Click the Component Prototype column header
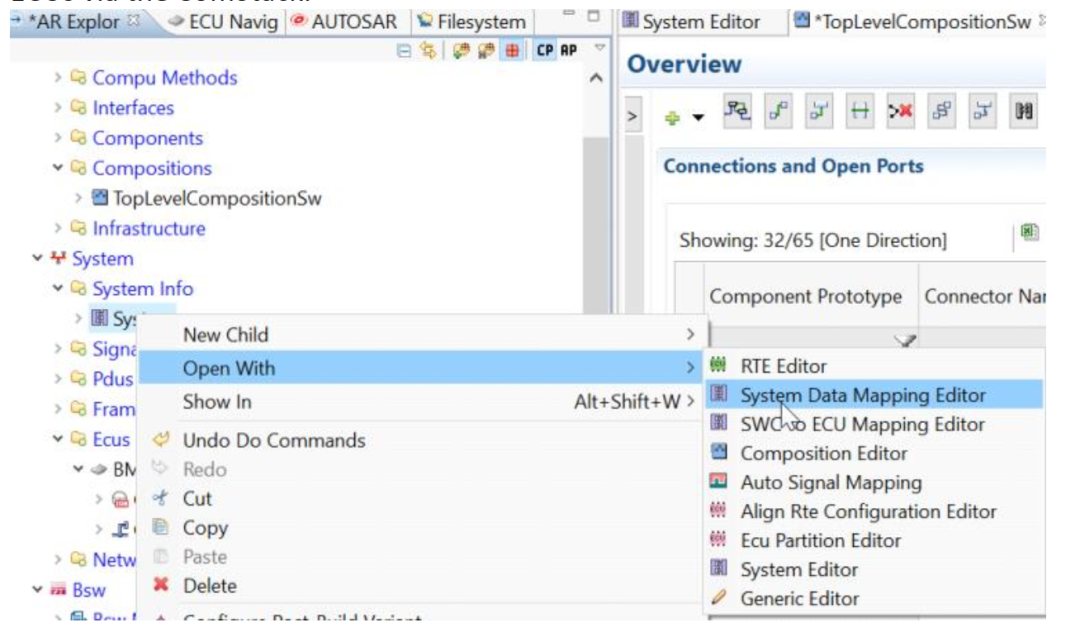1080x632 pixels. (811, 296)
